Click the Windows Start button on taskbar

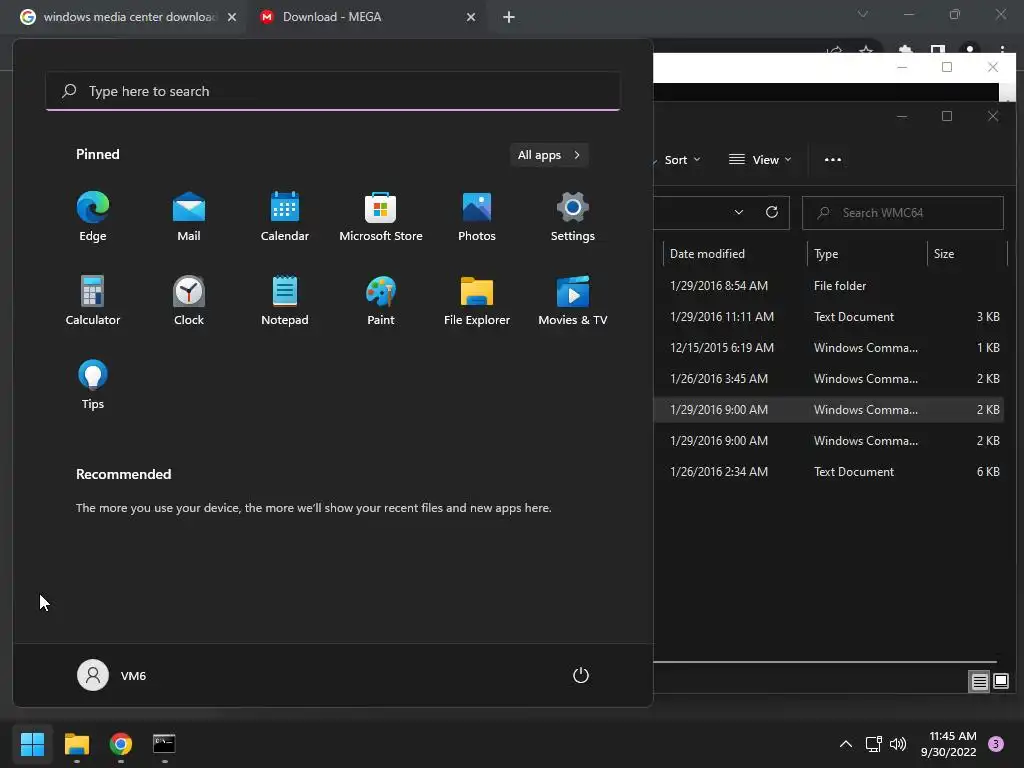(x=32, y=744)
